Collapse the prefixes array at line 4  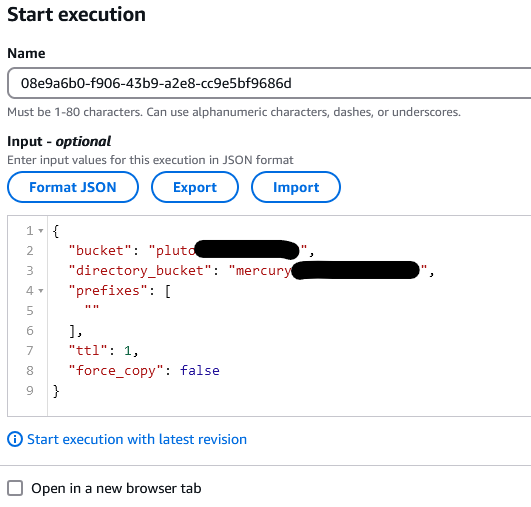pyautogui.click(x=41, y=291)
